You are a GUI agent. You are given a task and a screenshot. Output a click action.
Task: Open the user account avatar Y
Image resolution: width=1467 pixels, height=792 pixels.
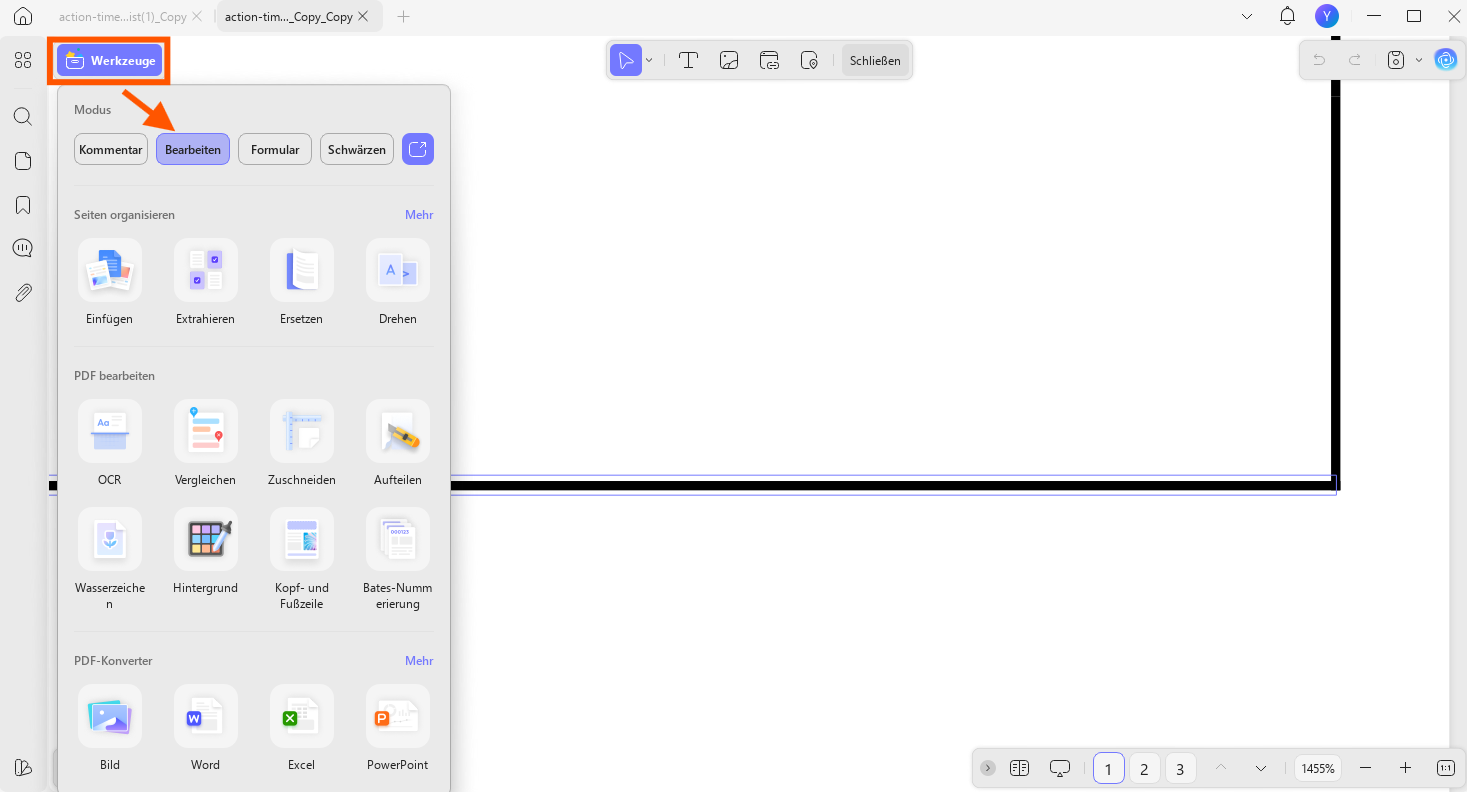(x=1327, y=16)
